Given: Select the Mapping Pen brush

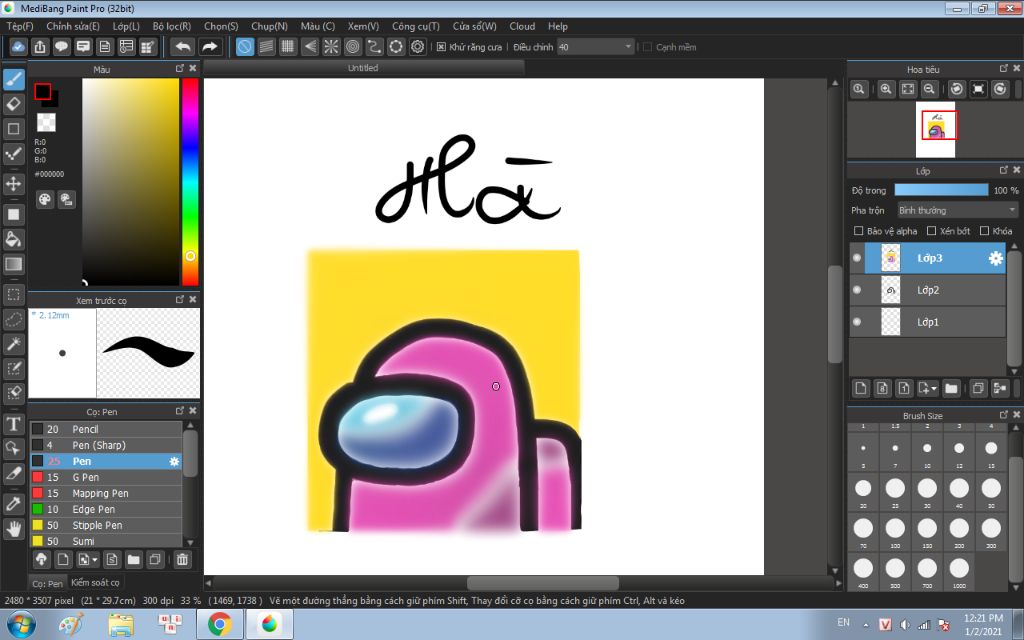Looking at the screenshot, I should tap(106, 493).
